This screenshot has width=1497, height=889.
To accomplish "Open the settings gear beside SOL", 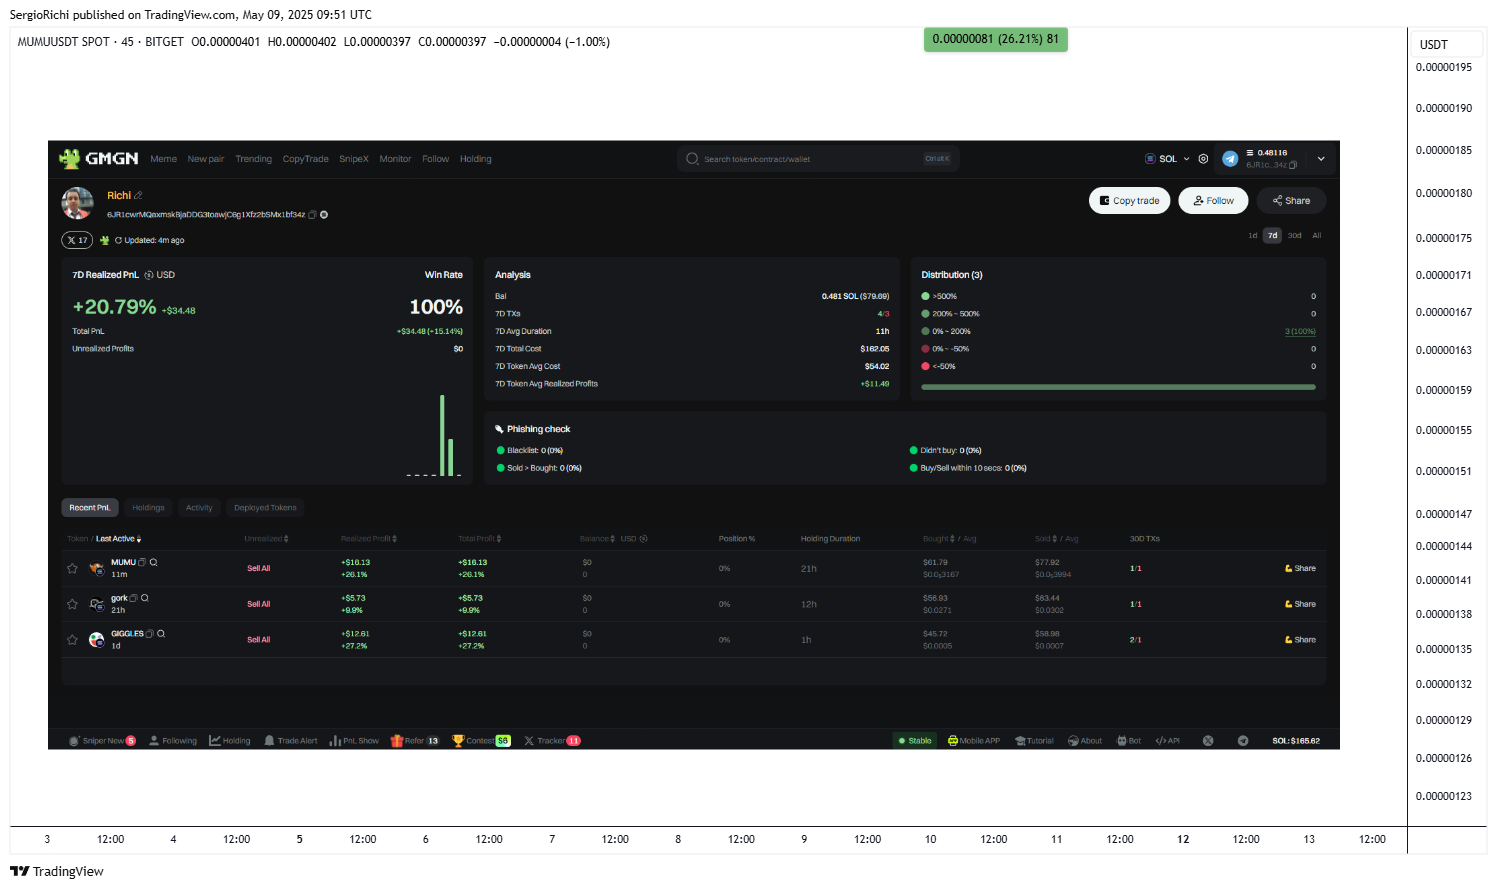I will tap(1203, 159).
